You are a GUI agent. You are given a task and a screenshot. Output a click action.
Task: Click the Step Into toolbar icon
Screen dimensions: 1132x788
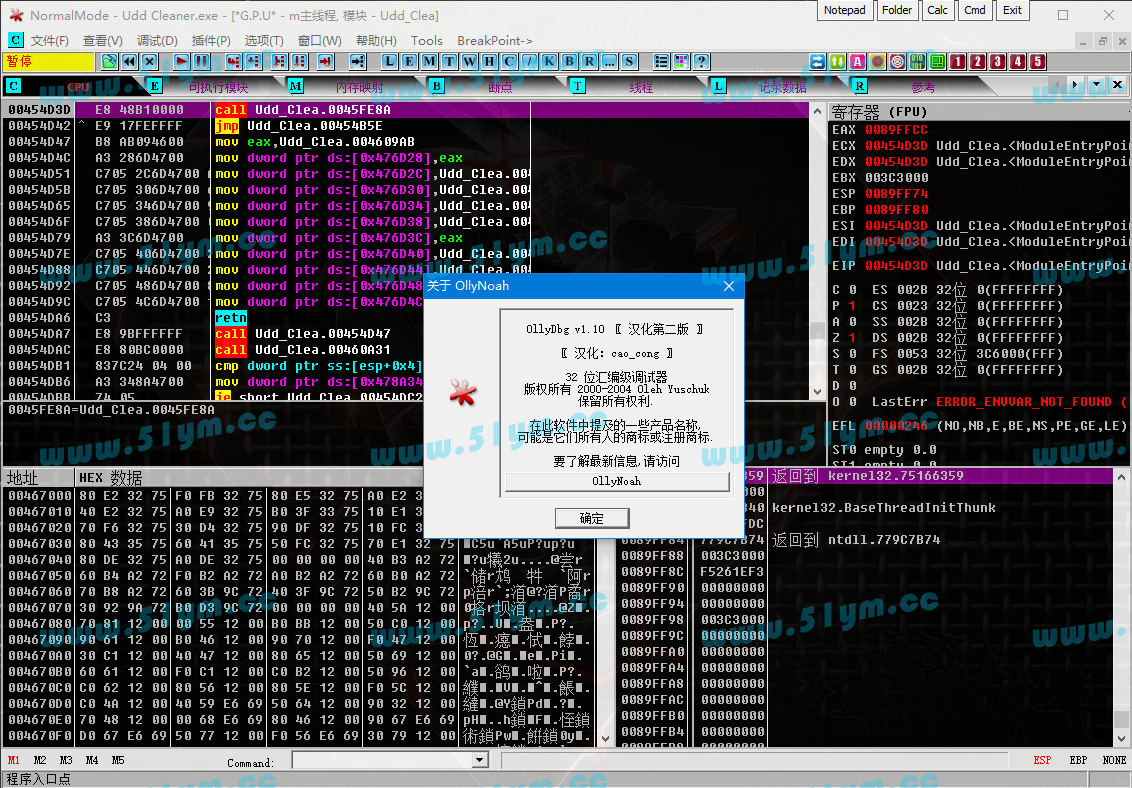233,61
